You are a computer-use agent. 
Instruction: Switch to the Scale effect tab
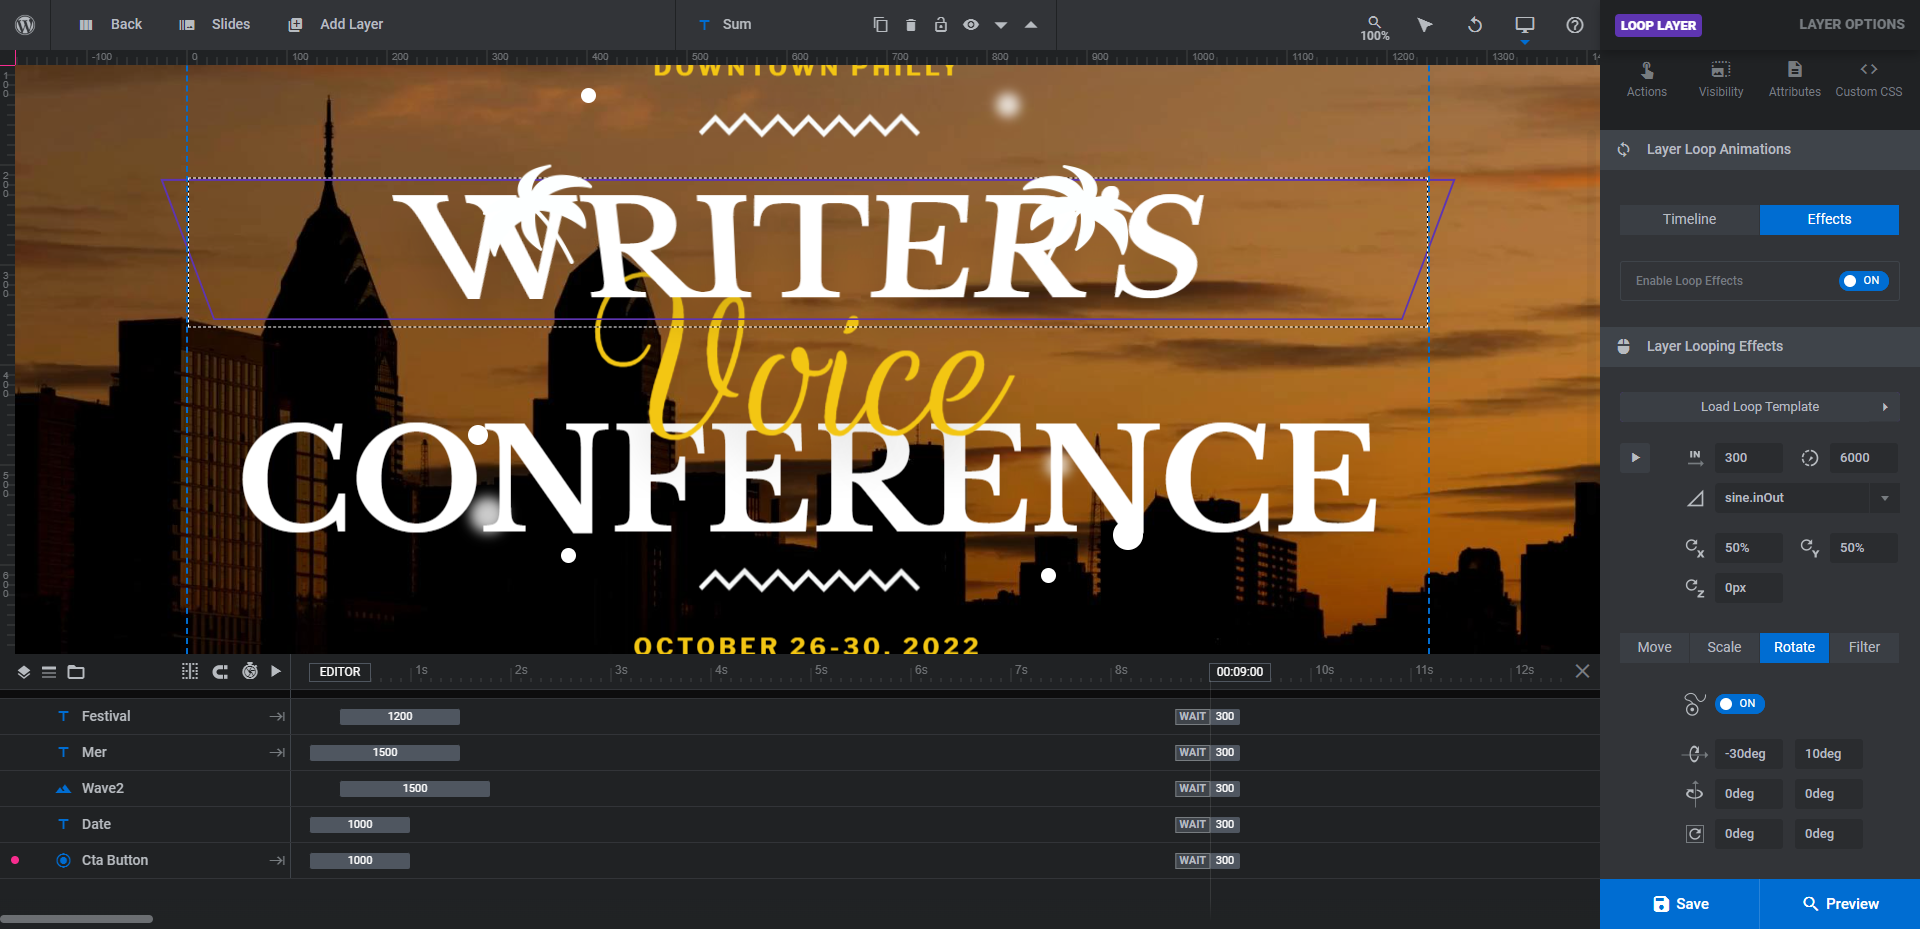(1724, 647)
